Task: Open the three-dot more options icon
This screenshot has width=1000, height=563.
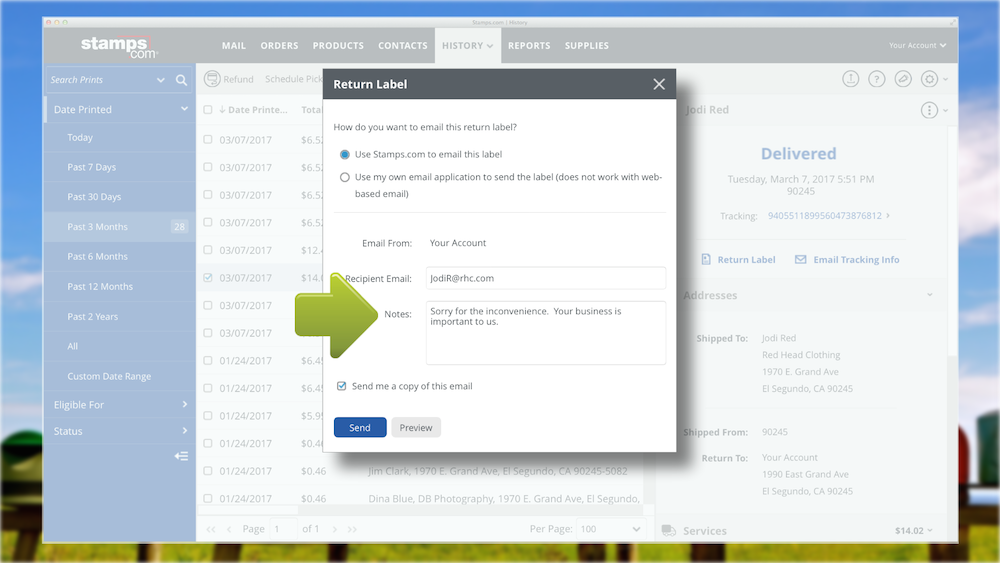Action: pos(929,110)
